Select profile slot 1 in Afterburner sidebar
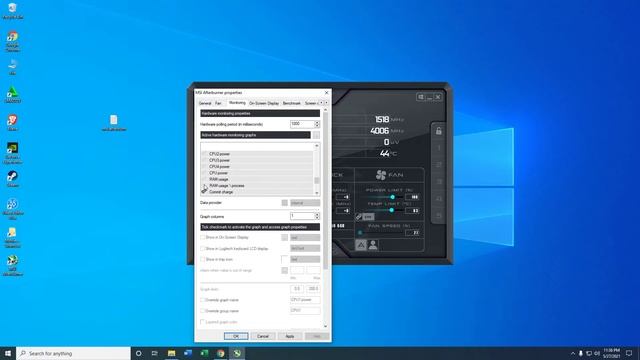The image size is (640, 360). pyautogui.click(x=439, y=148)
